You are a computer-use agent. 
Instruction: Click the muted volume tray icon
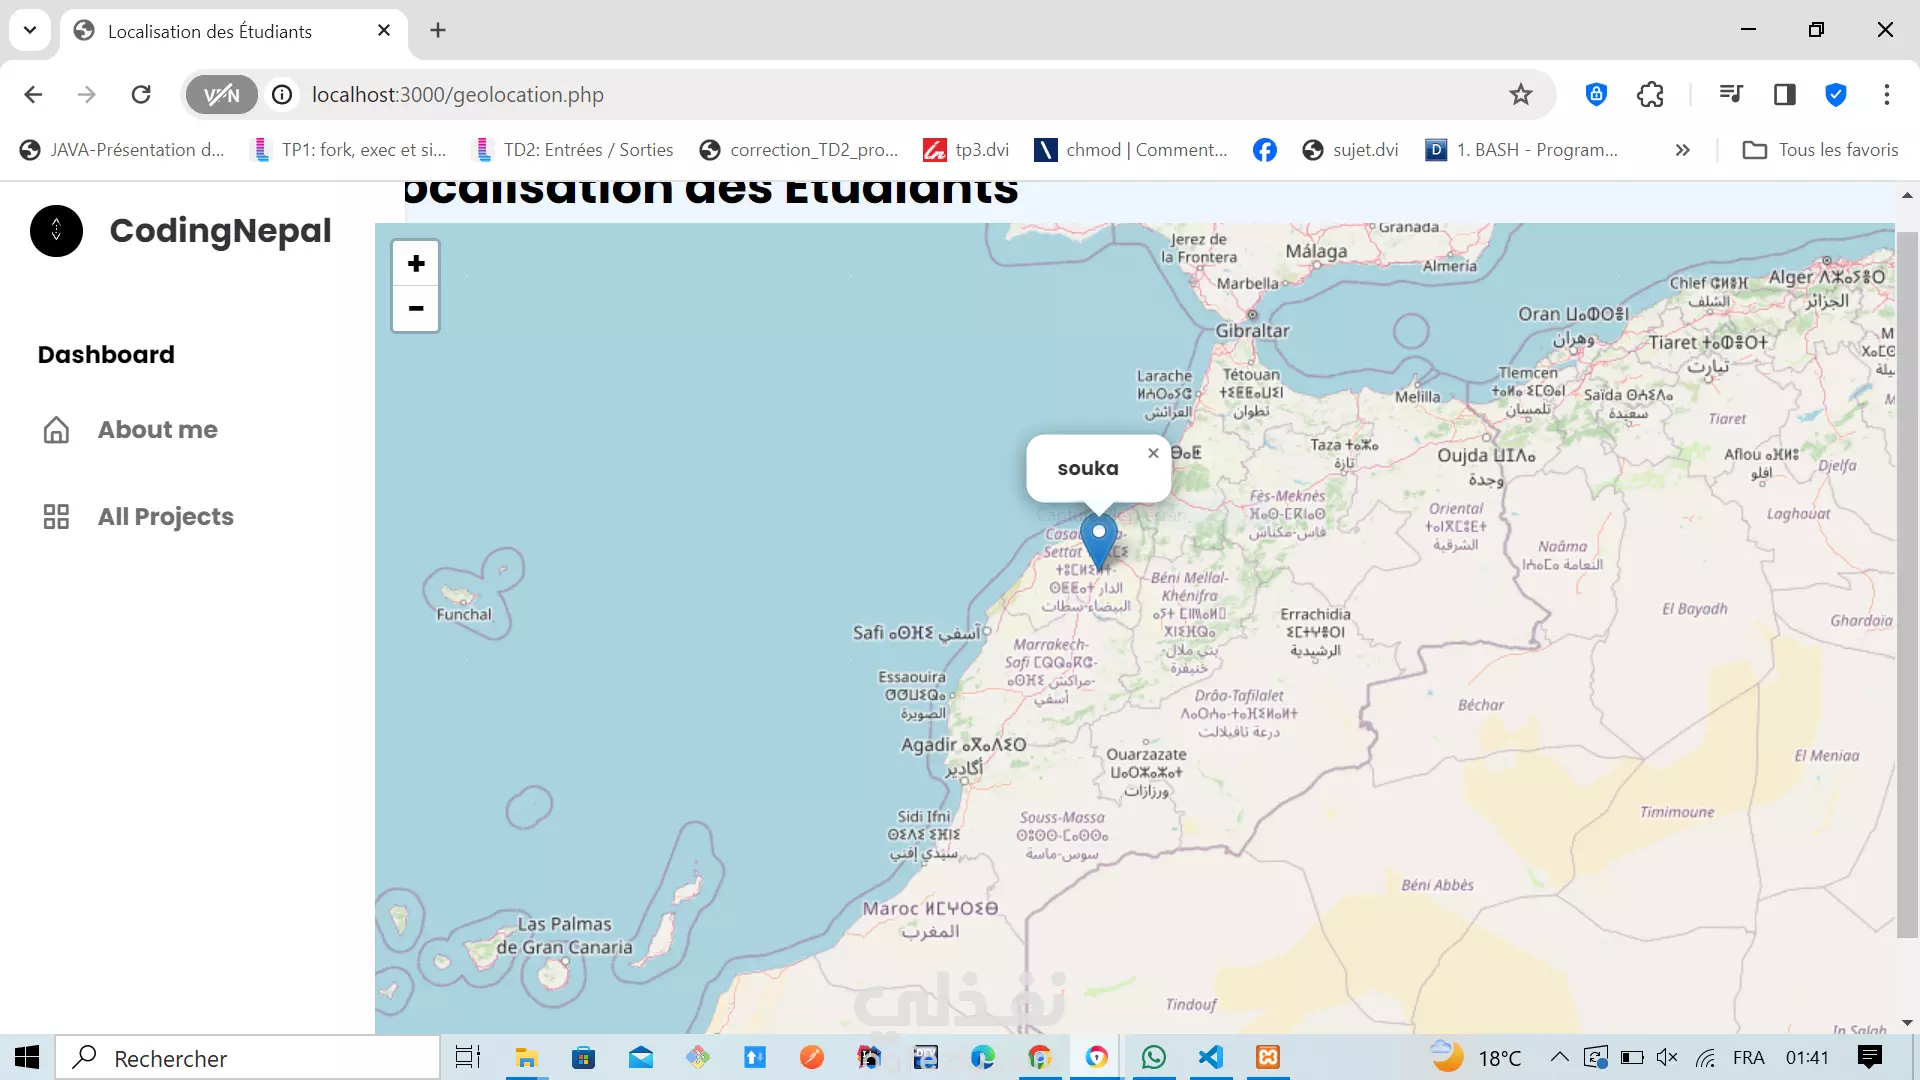click(x=1667, y=1058)
